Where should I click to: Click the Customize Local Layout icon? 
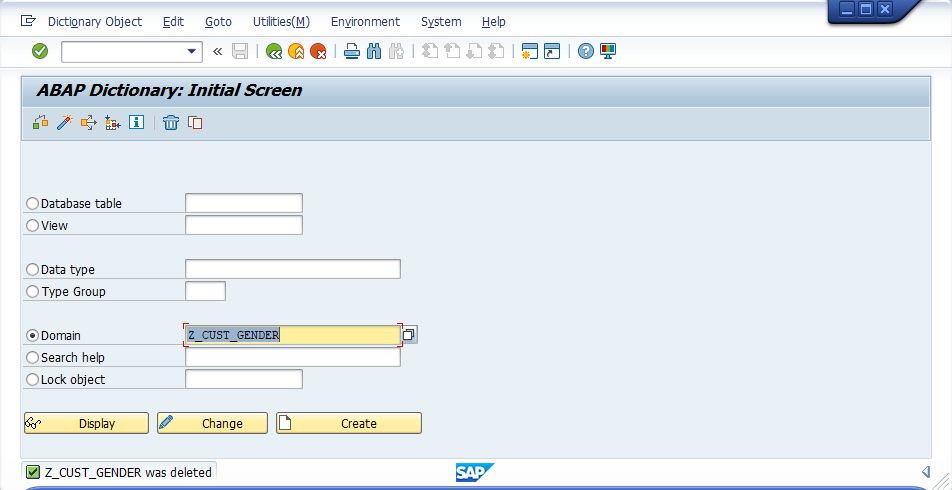(608, 51)
